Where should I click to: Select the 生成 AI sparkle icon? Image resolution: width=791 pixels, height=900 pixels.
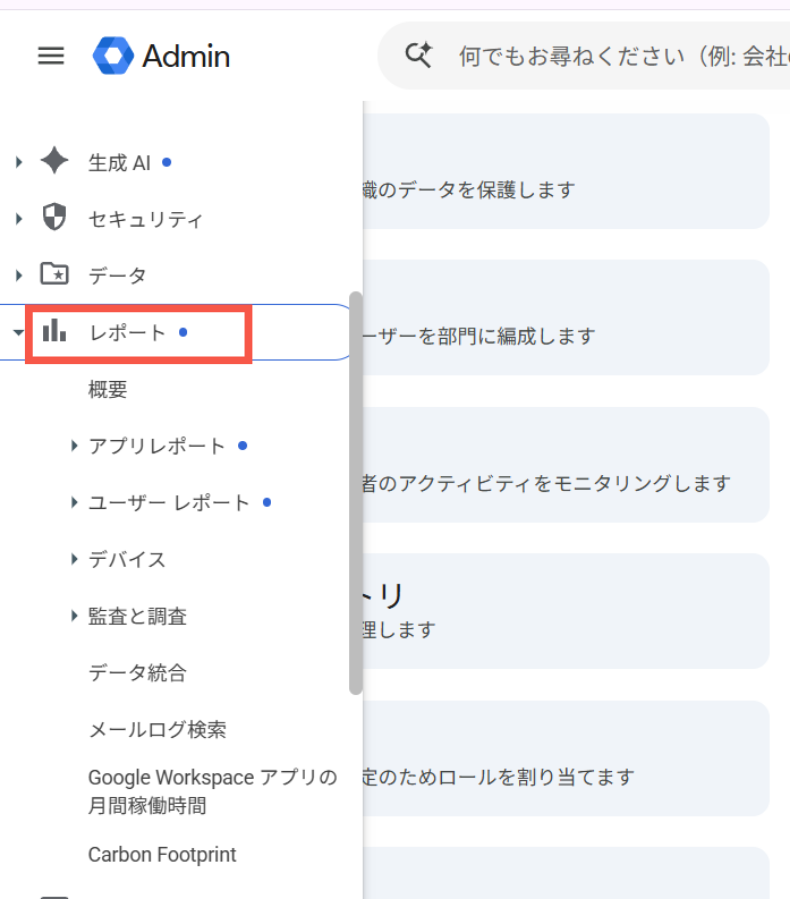55,160
